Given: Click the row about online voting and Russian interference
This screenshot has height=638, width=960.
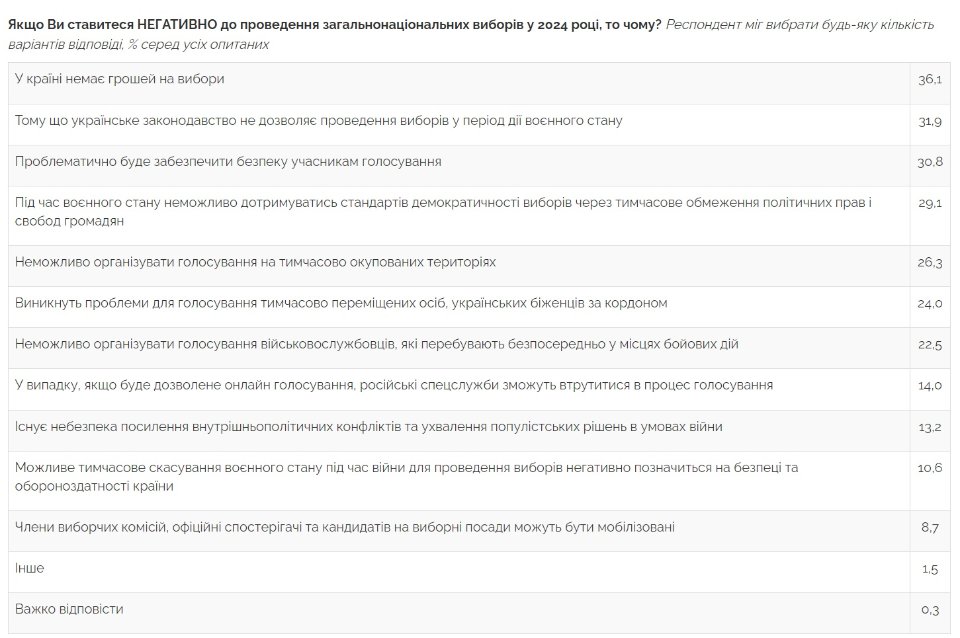Looking at the screenshot, I should (x=394, y=385).
